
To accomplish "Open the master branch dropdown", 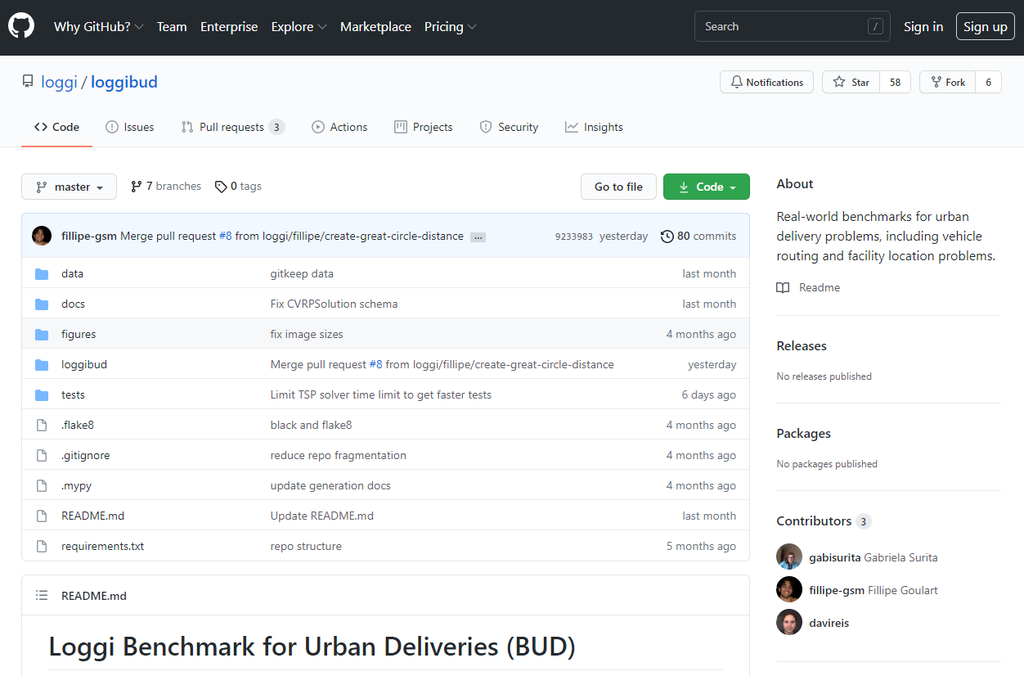I will point(69,187).
